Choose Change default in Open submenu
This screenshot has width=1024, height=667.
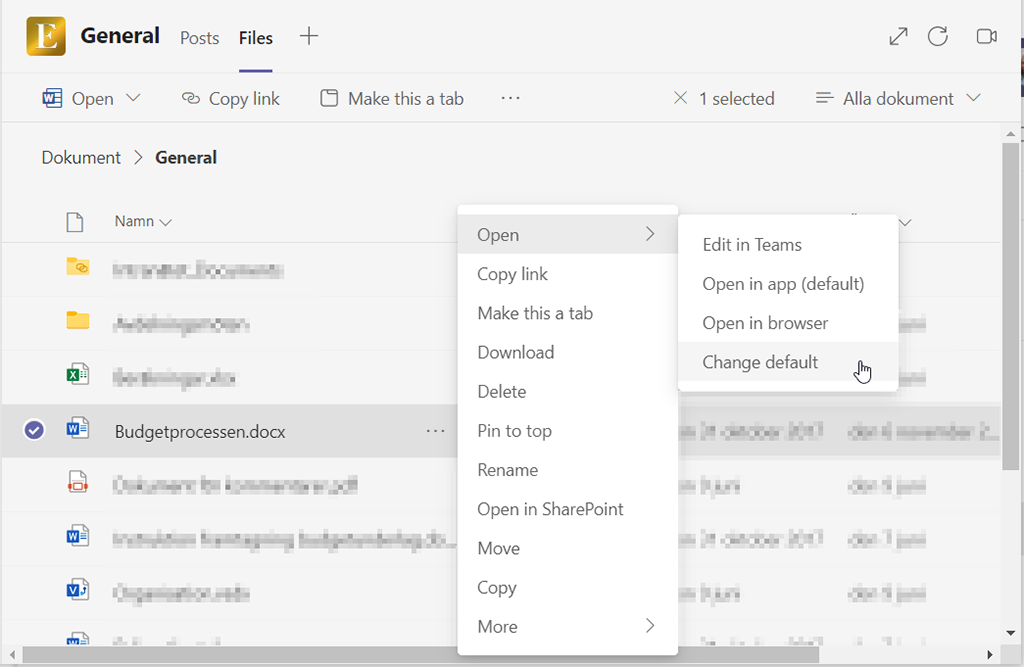point(760,362)
